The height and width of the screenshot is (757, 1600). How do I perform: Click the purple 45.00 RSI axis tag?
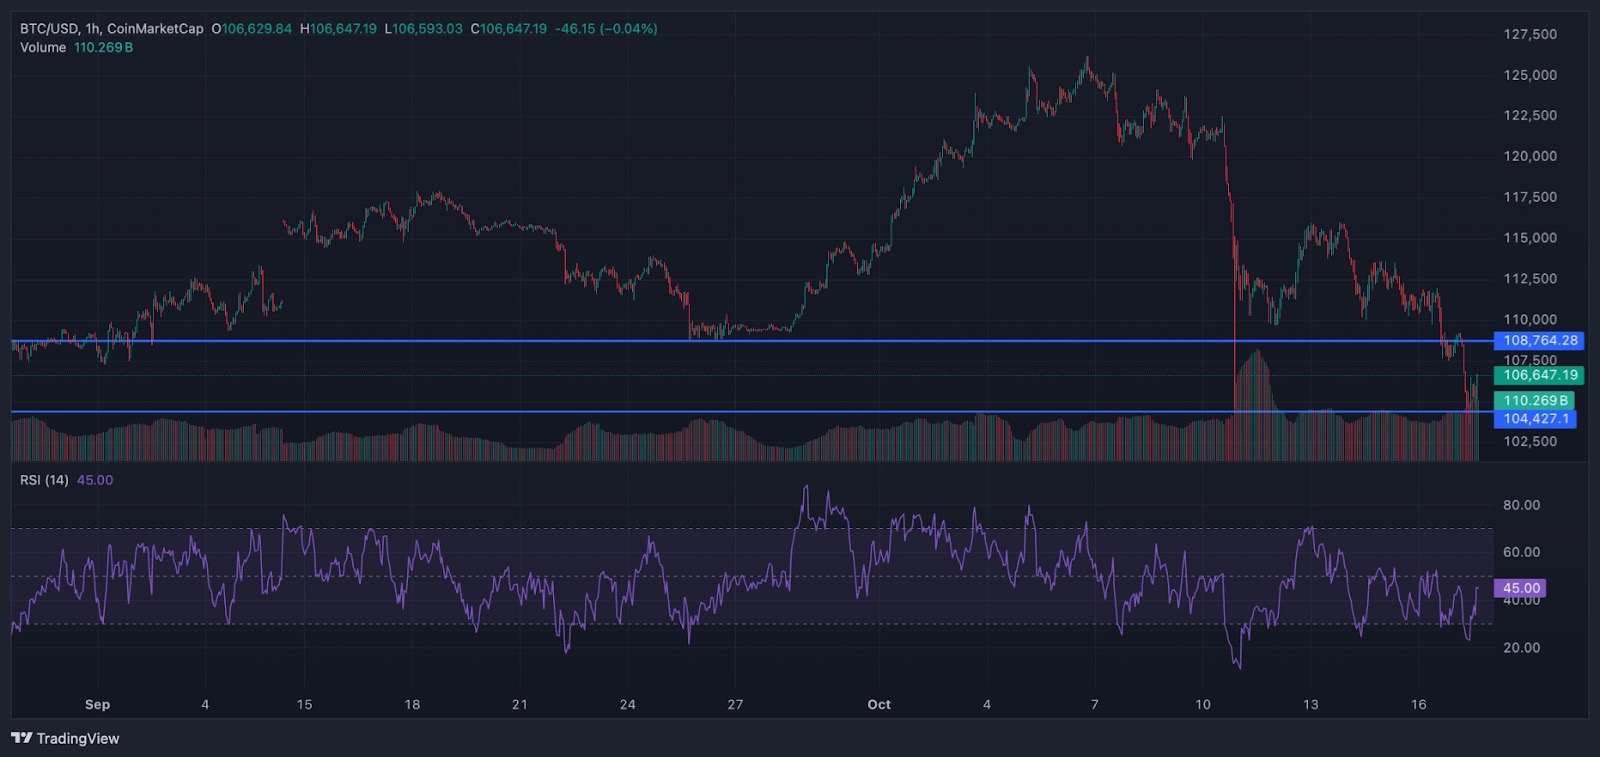(x=1520, y=588)
